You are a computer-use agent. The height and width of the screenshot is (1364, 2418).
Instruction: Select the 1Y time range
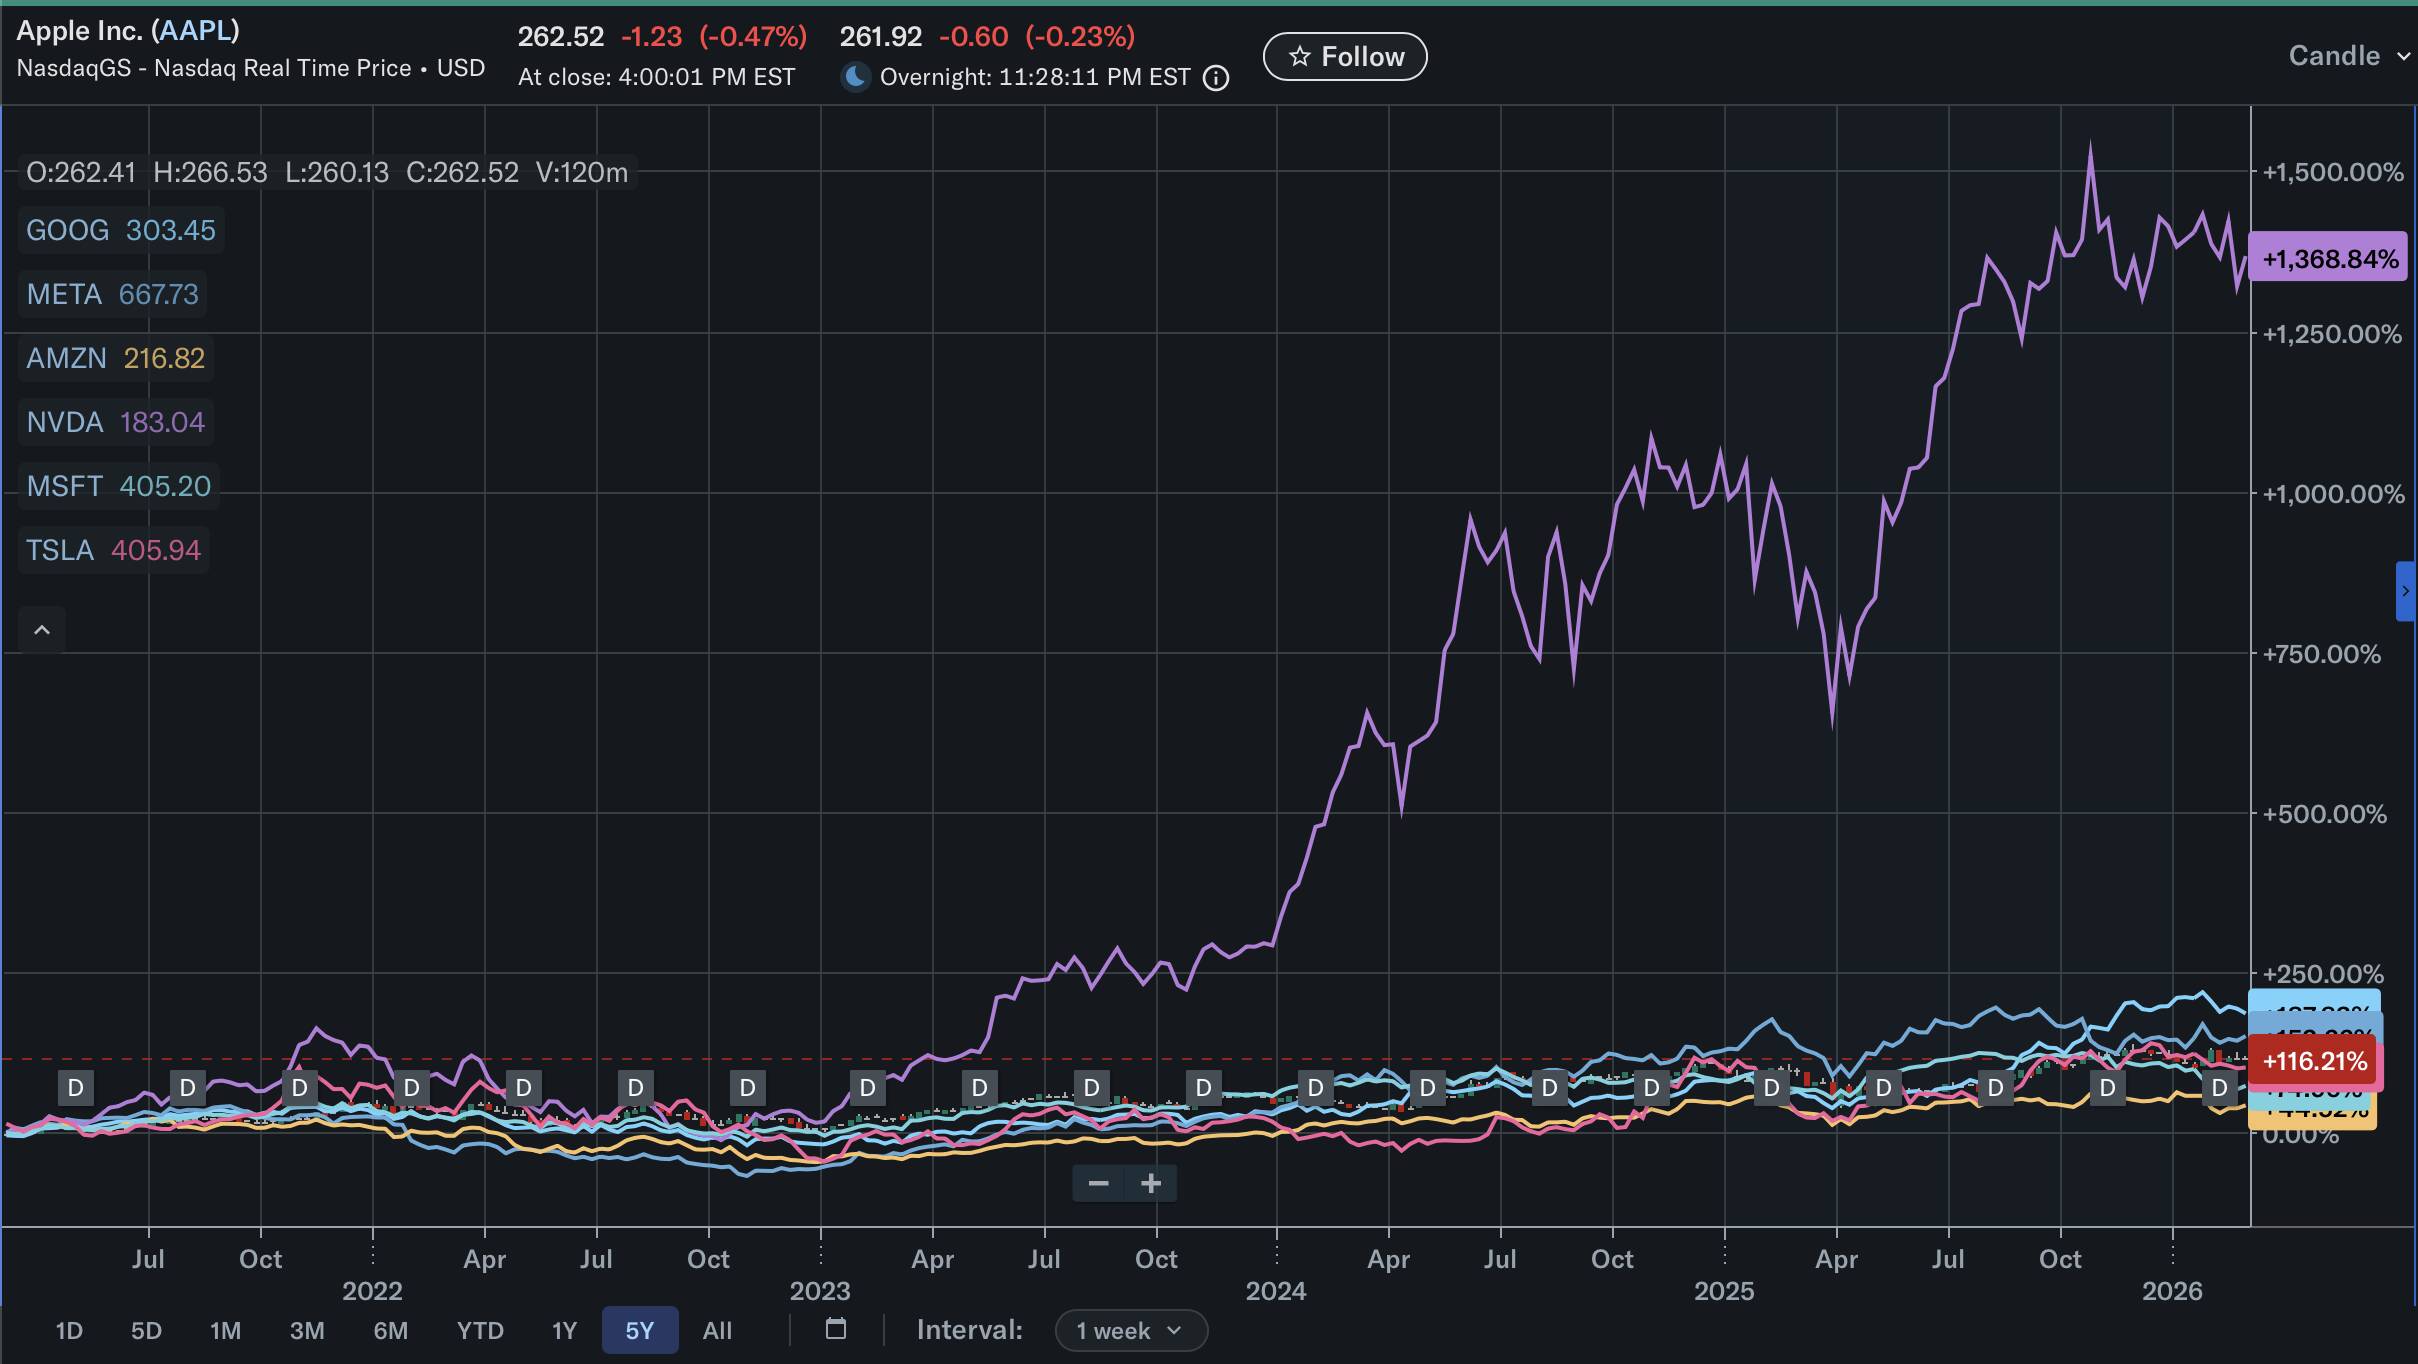coord(564,1331)
